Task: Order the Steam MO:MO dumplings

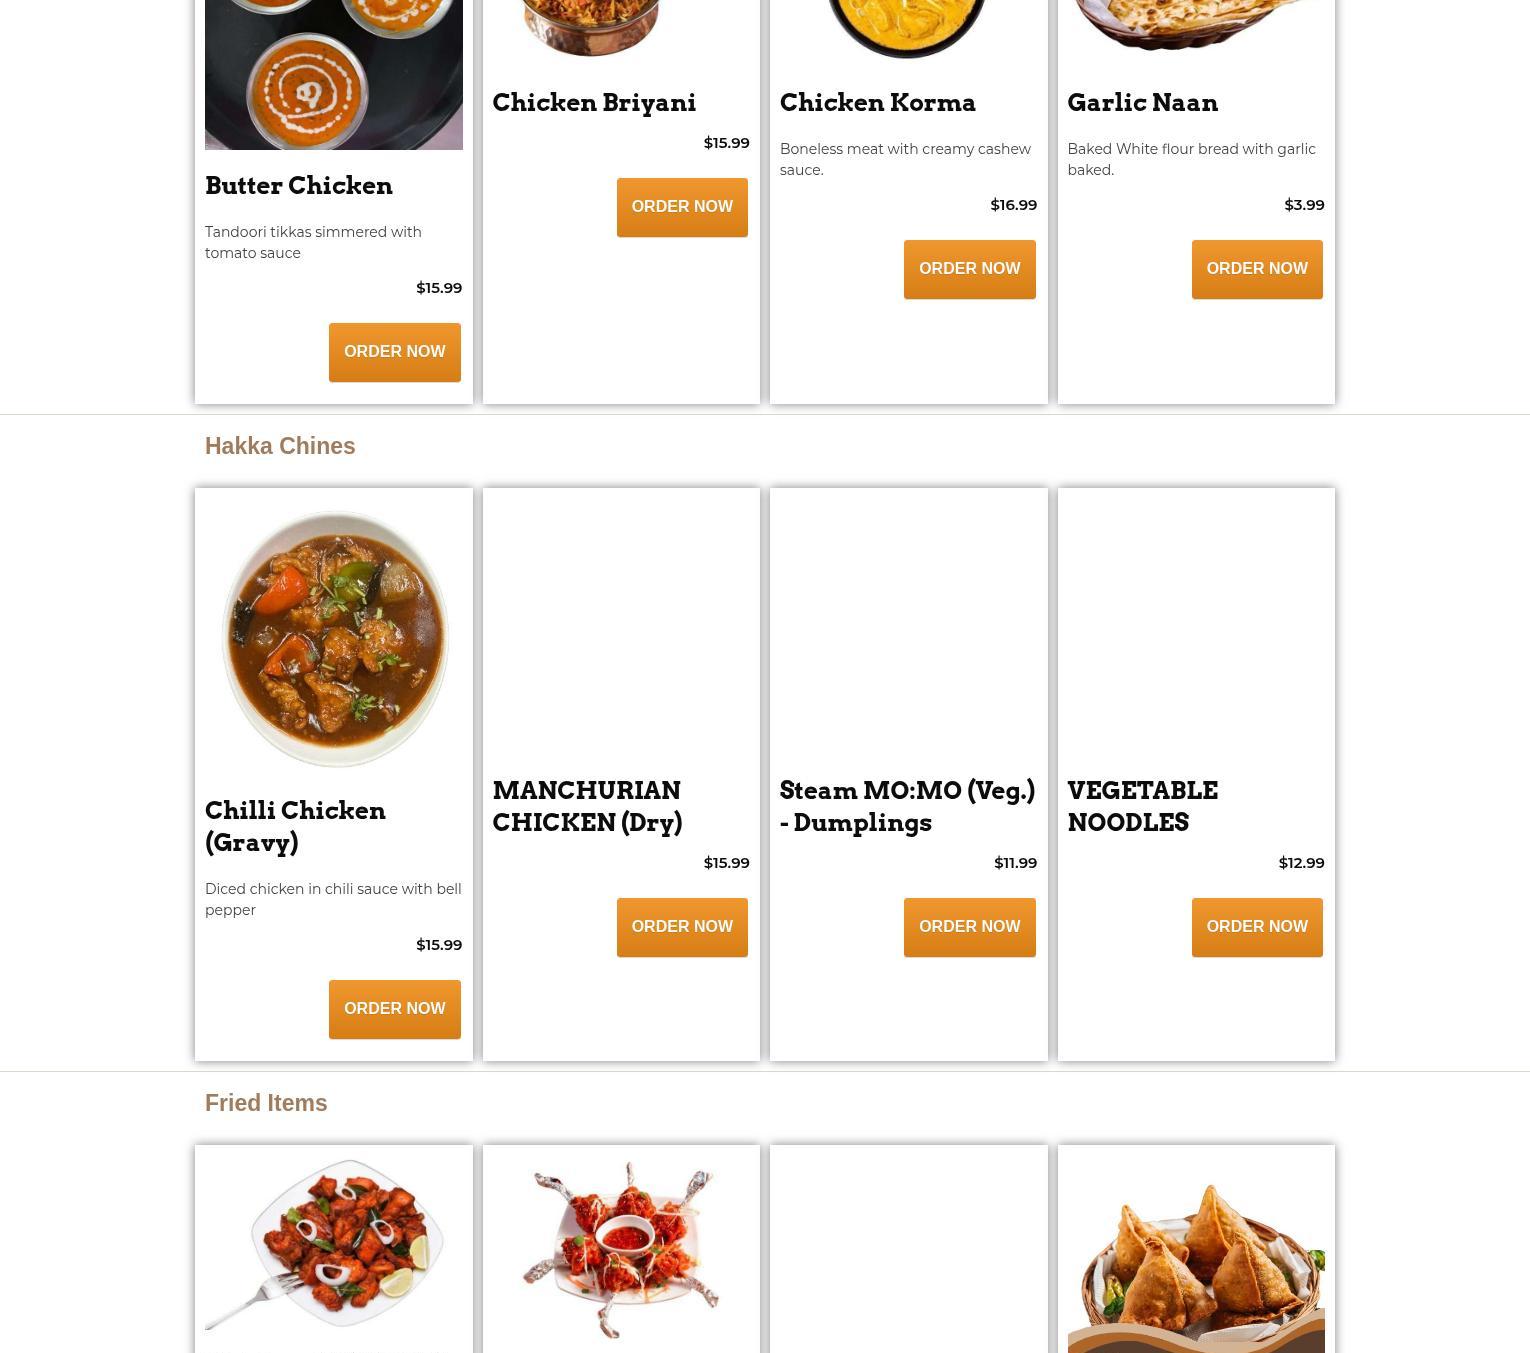Action: (x=969, y=927)
